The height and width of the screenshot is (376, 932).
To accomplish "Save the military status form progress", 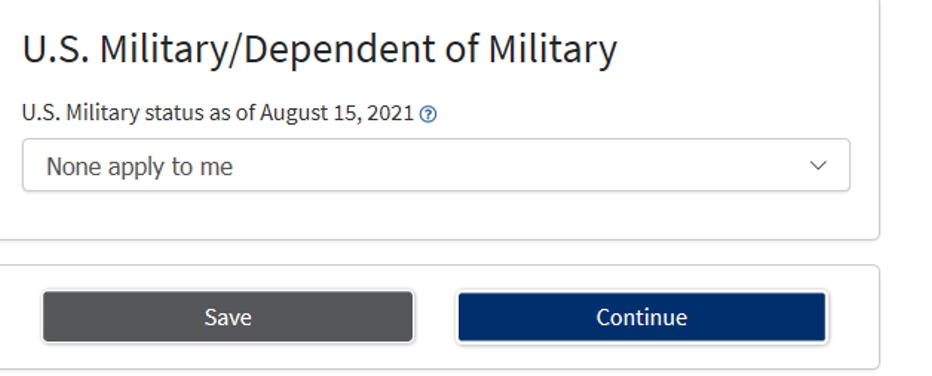I will click(228, 317).
